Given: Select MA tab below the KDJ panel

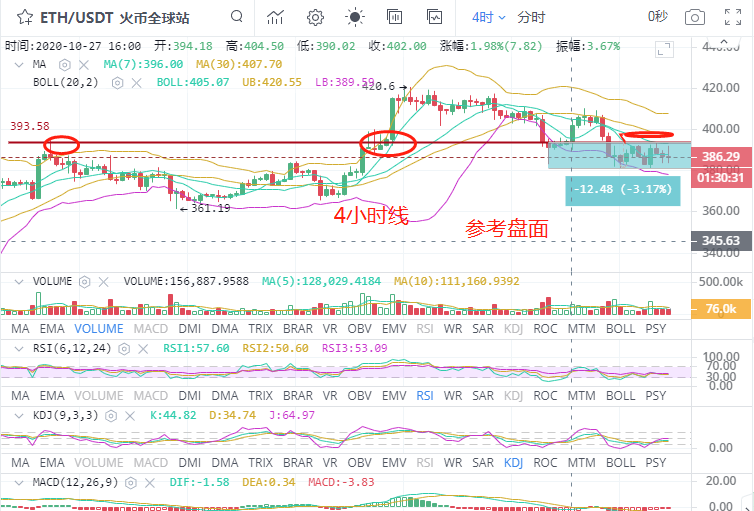Looking at the screenshot, I should 20,463.
